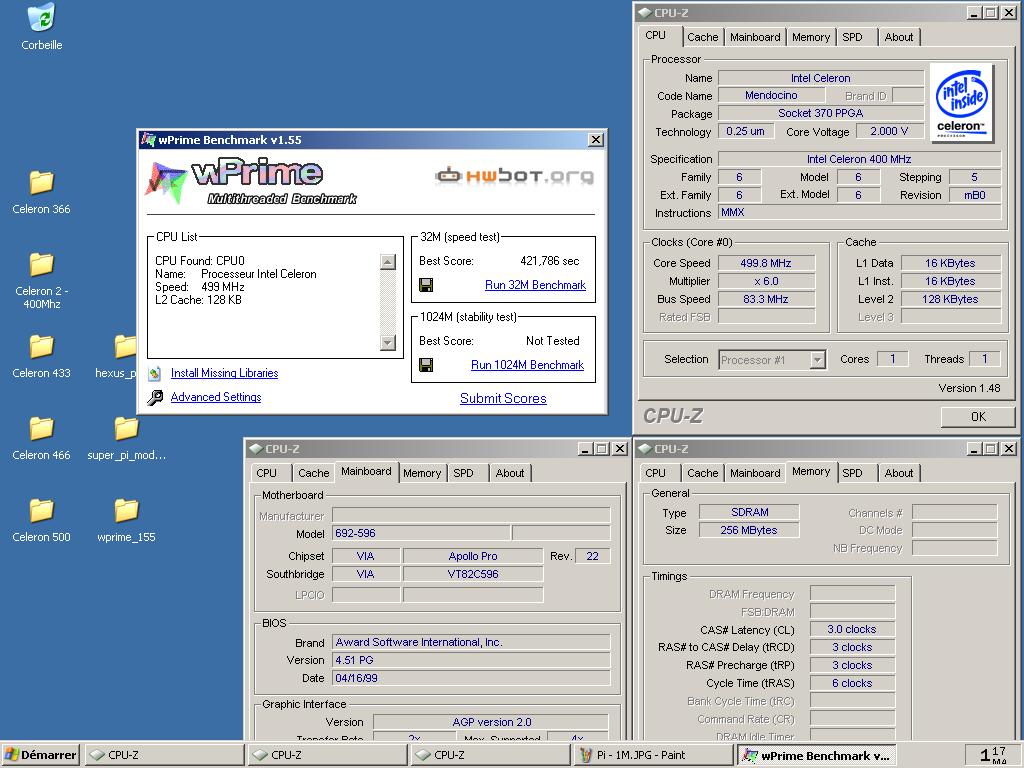Viewport: 1024px width, 768px height.
Task: Click the Windows Start flag icon
Action: 11,755
